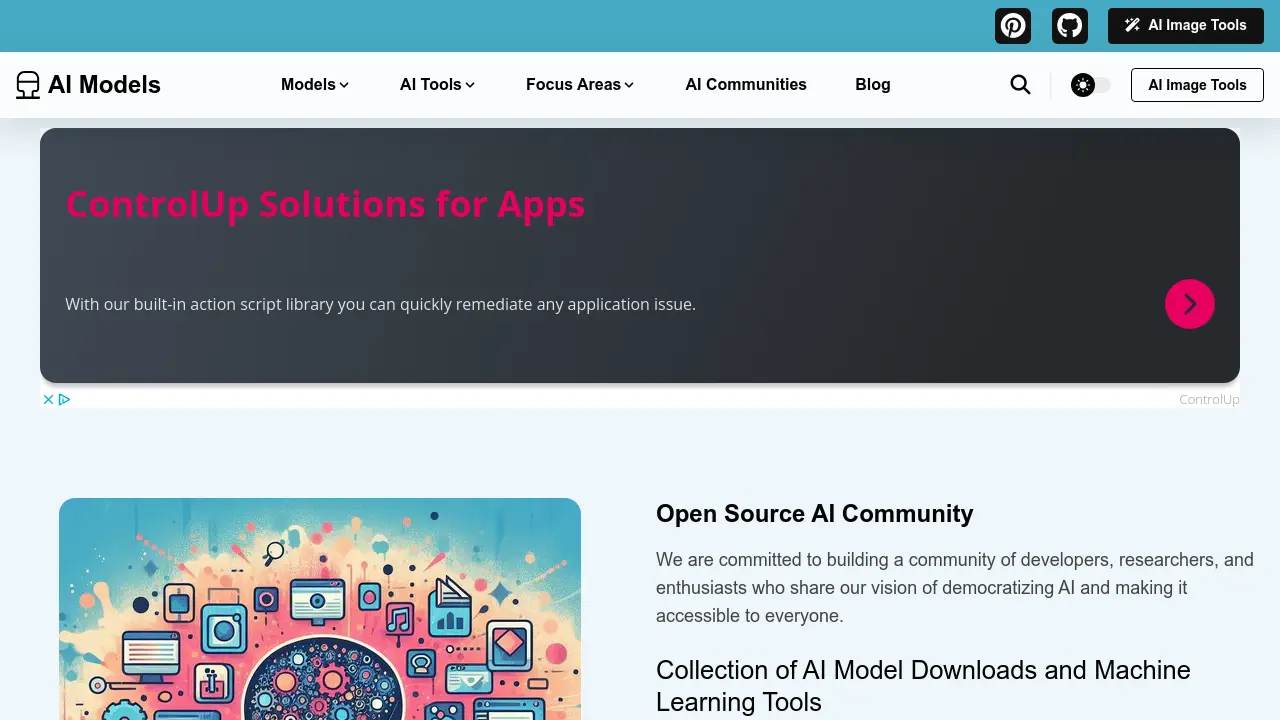Screen dimensions: 1280x720
Task: Open the GitHub icon link
Action: point(1070,25)
